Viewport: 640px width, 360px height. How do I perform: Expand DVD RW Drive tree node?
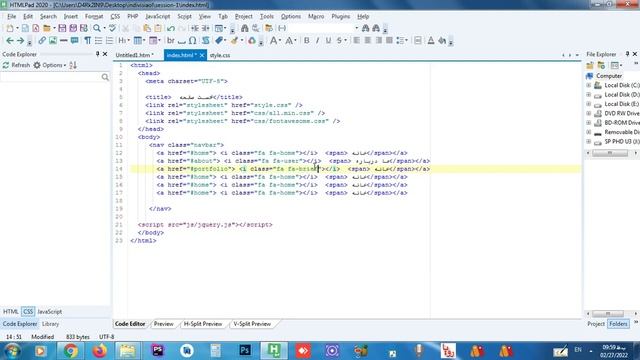(589, 113)
